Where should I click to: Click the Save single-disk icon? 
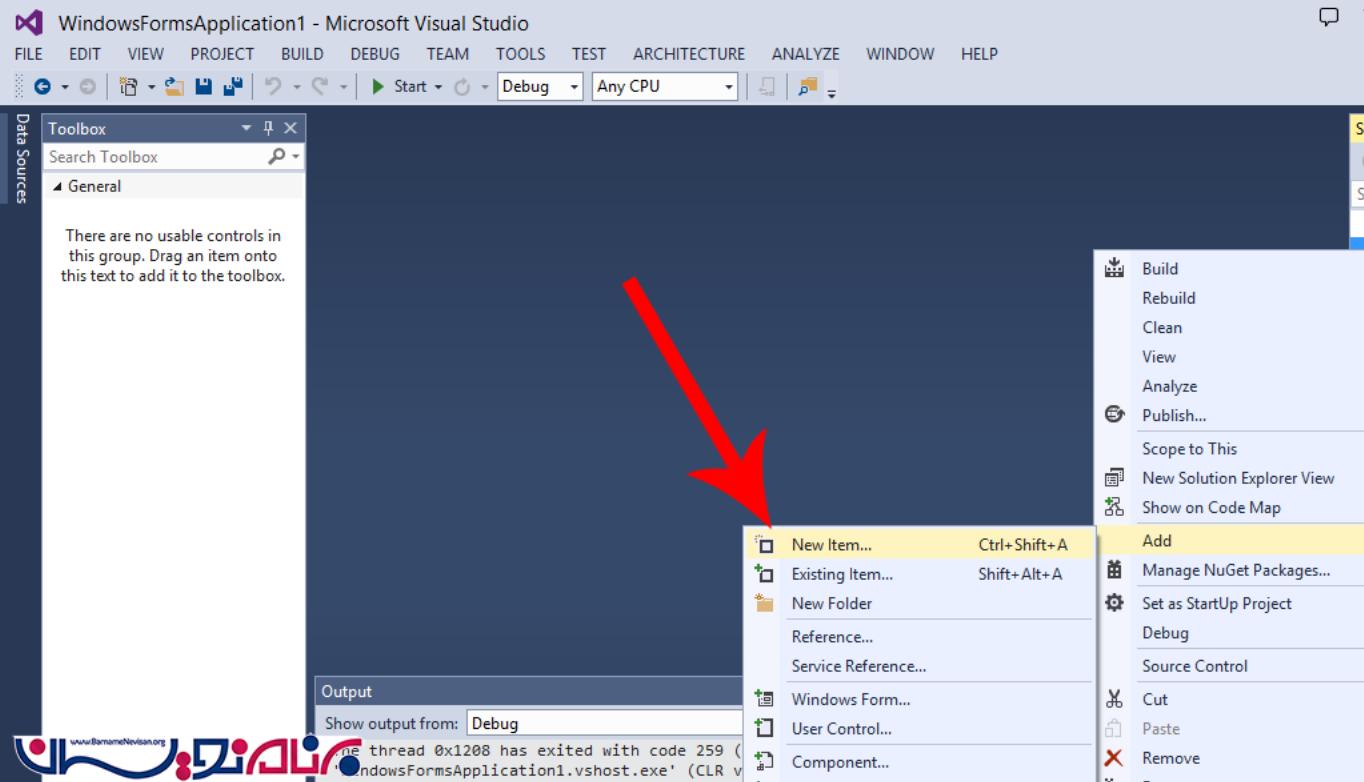(203, 87)
